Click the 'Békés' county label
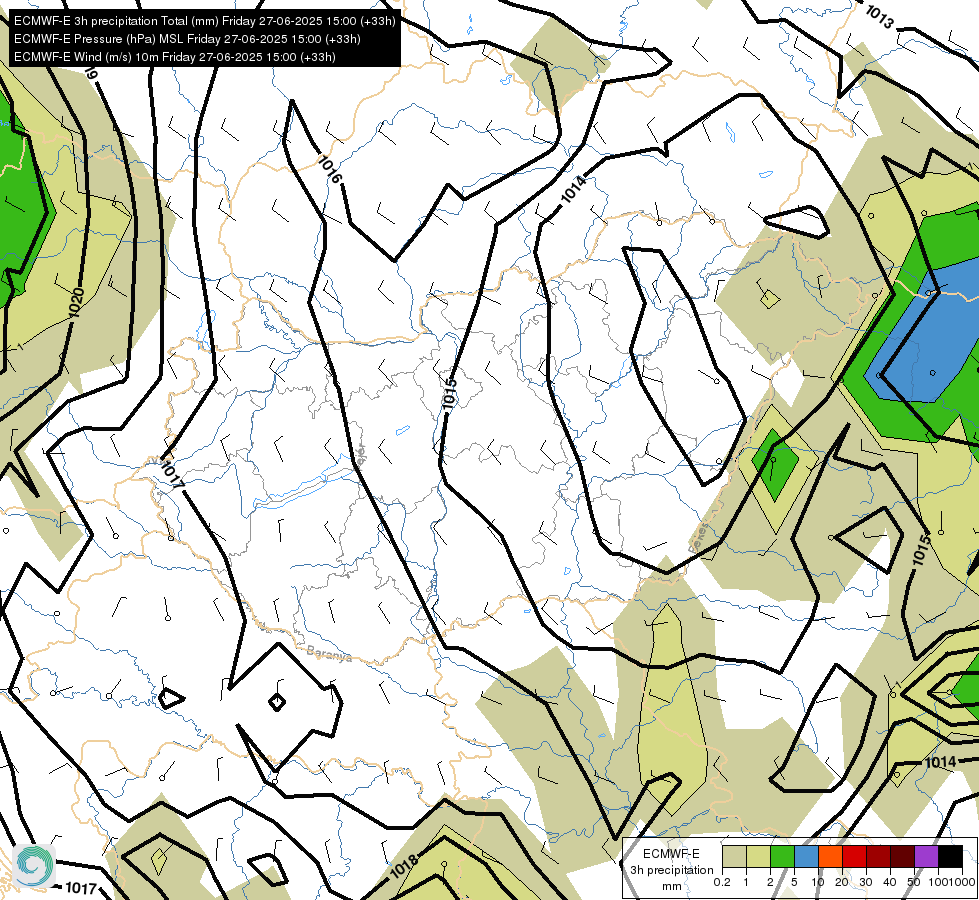 (x=699, y=537)
